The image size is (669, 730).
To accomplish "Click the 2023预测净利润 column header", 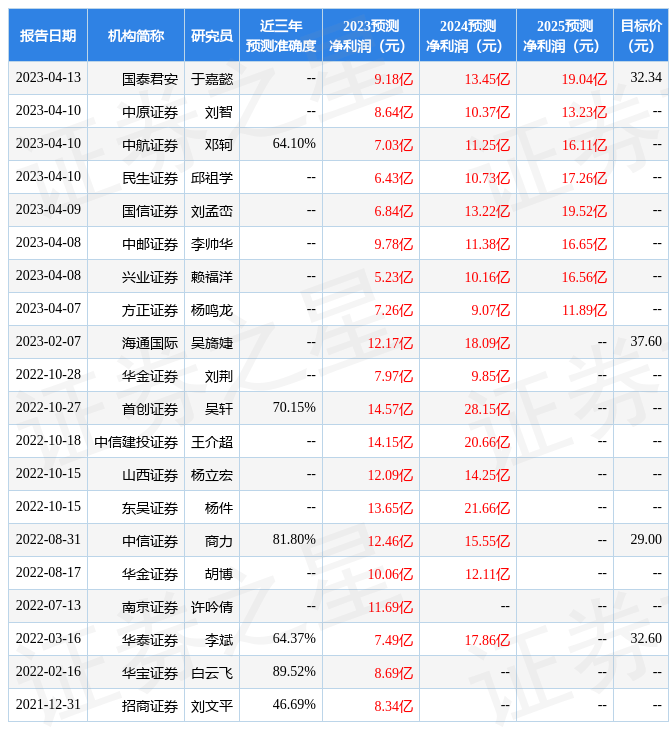I will tap(371, 35).
